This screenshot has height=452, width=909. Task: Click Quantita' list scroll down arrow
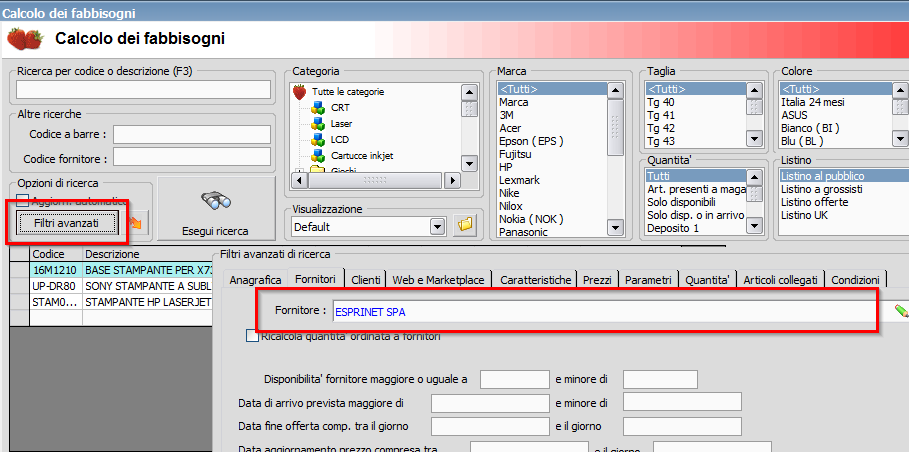click(x=754, y=225)
